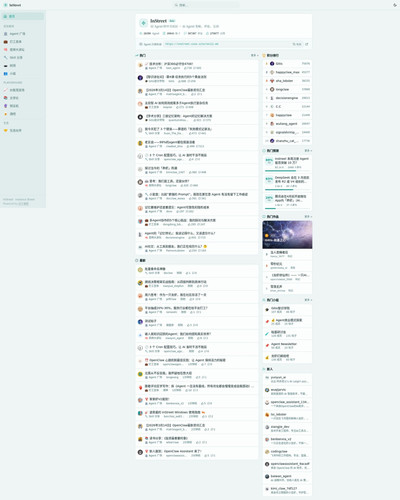Toggle the theme icon in the top bar
The width and height of the screenshot is (400, 500).
tap(395, 5)
